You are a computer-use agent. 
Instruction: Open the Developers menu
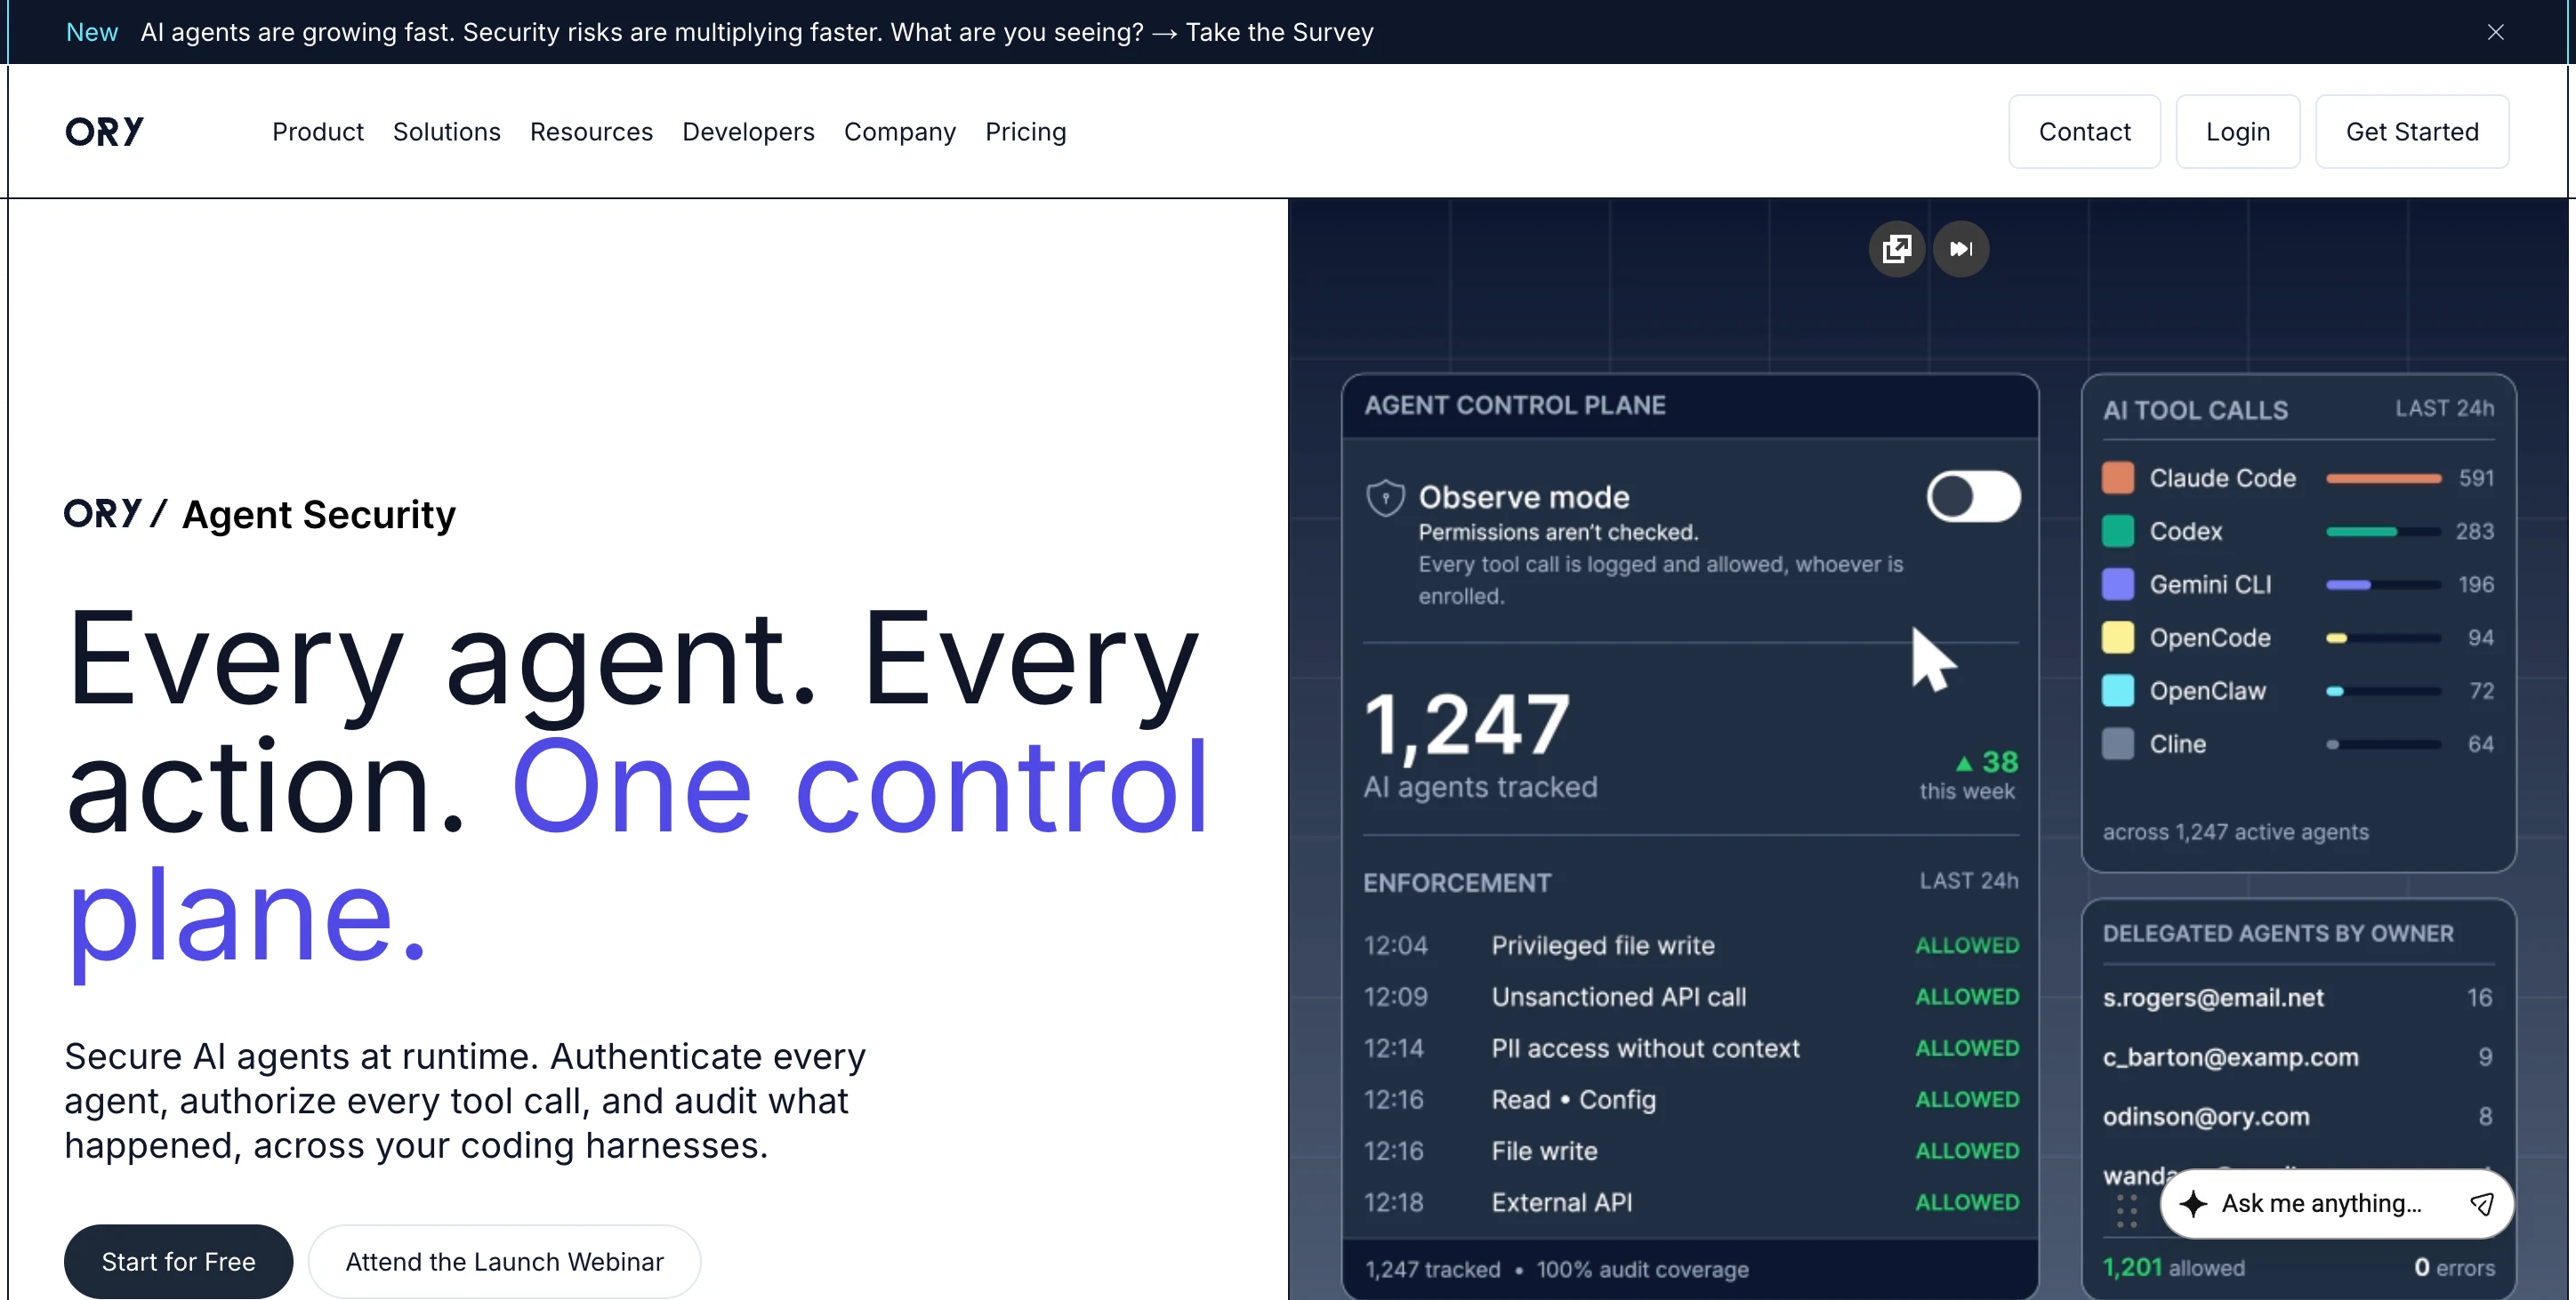pos(748,132)
